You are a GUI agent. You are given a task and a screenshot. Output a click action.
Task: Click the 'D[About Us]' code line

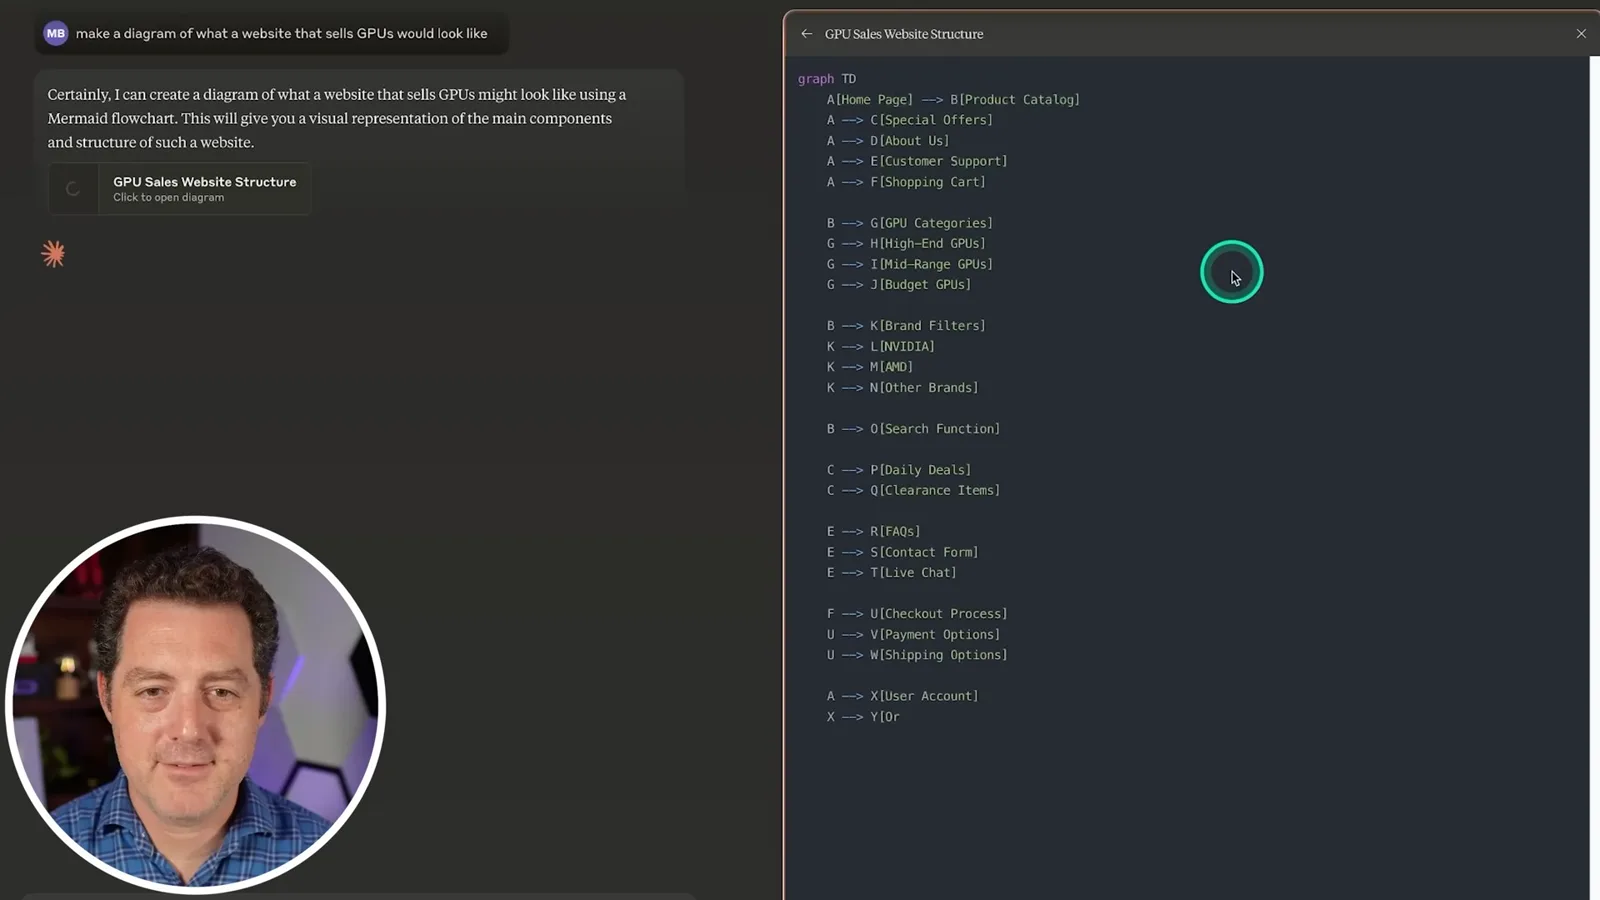point(888,141)
